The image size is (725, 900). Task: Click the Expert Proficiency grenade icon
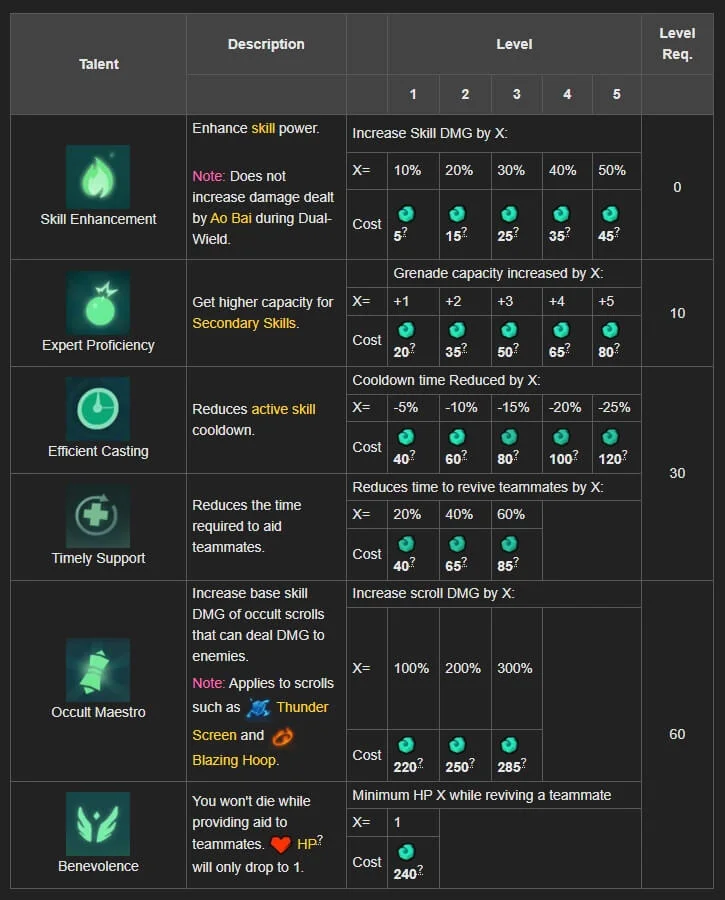[98, 303]
